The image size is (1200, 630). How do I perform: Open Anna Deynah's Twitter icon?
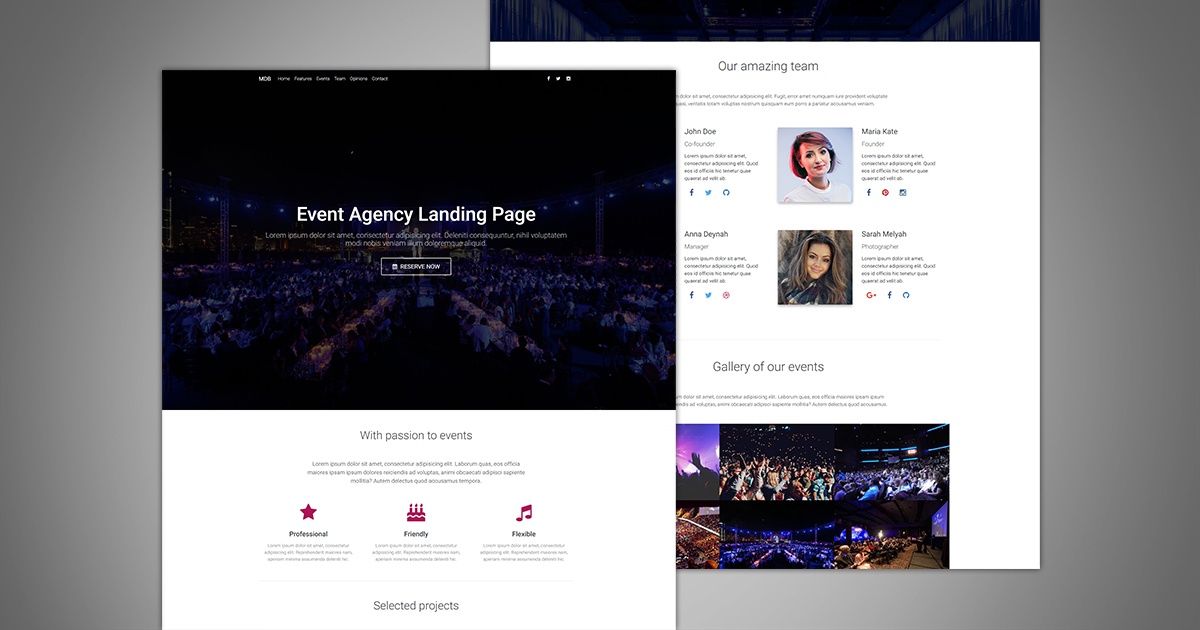[708, 295]
